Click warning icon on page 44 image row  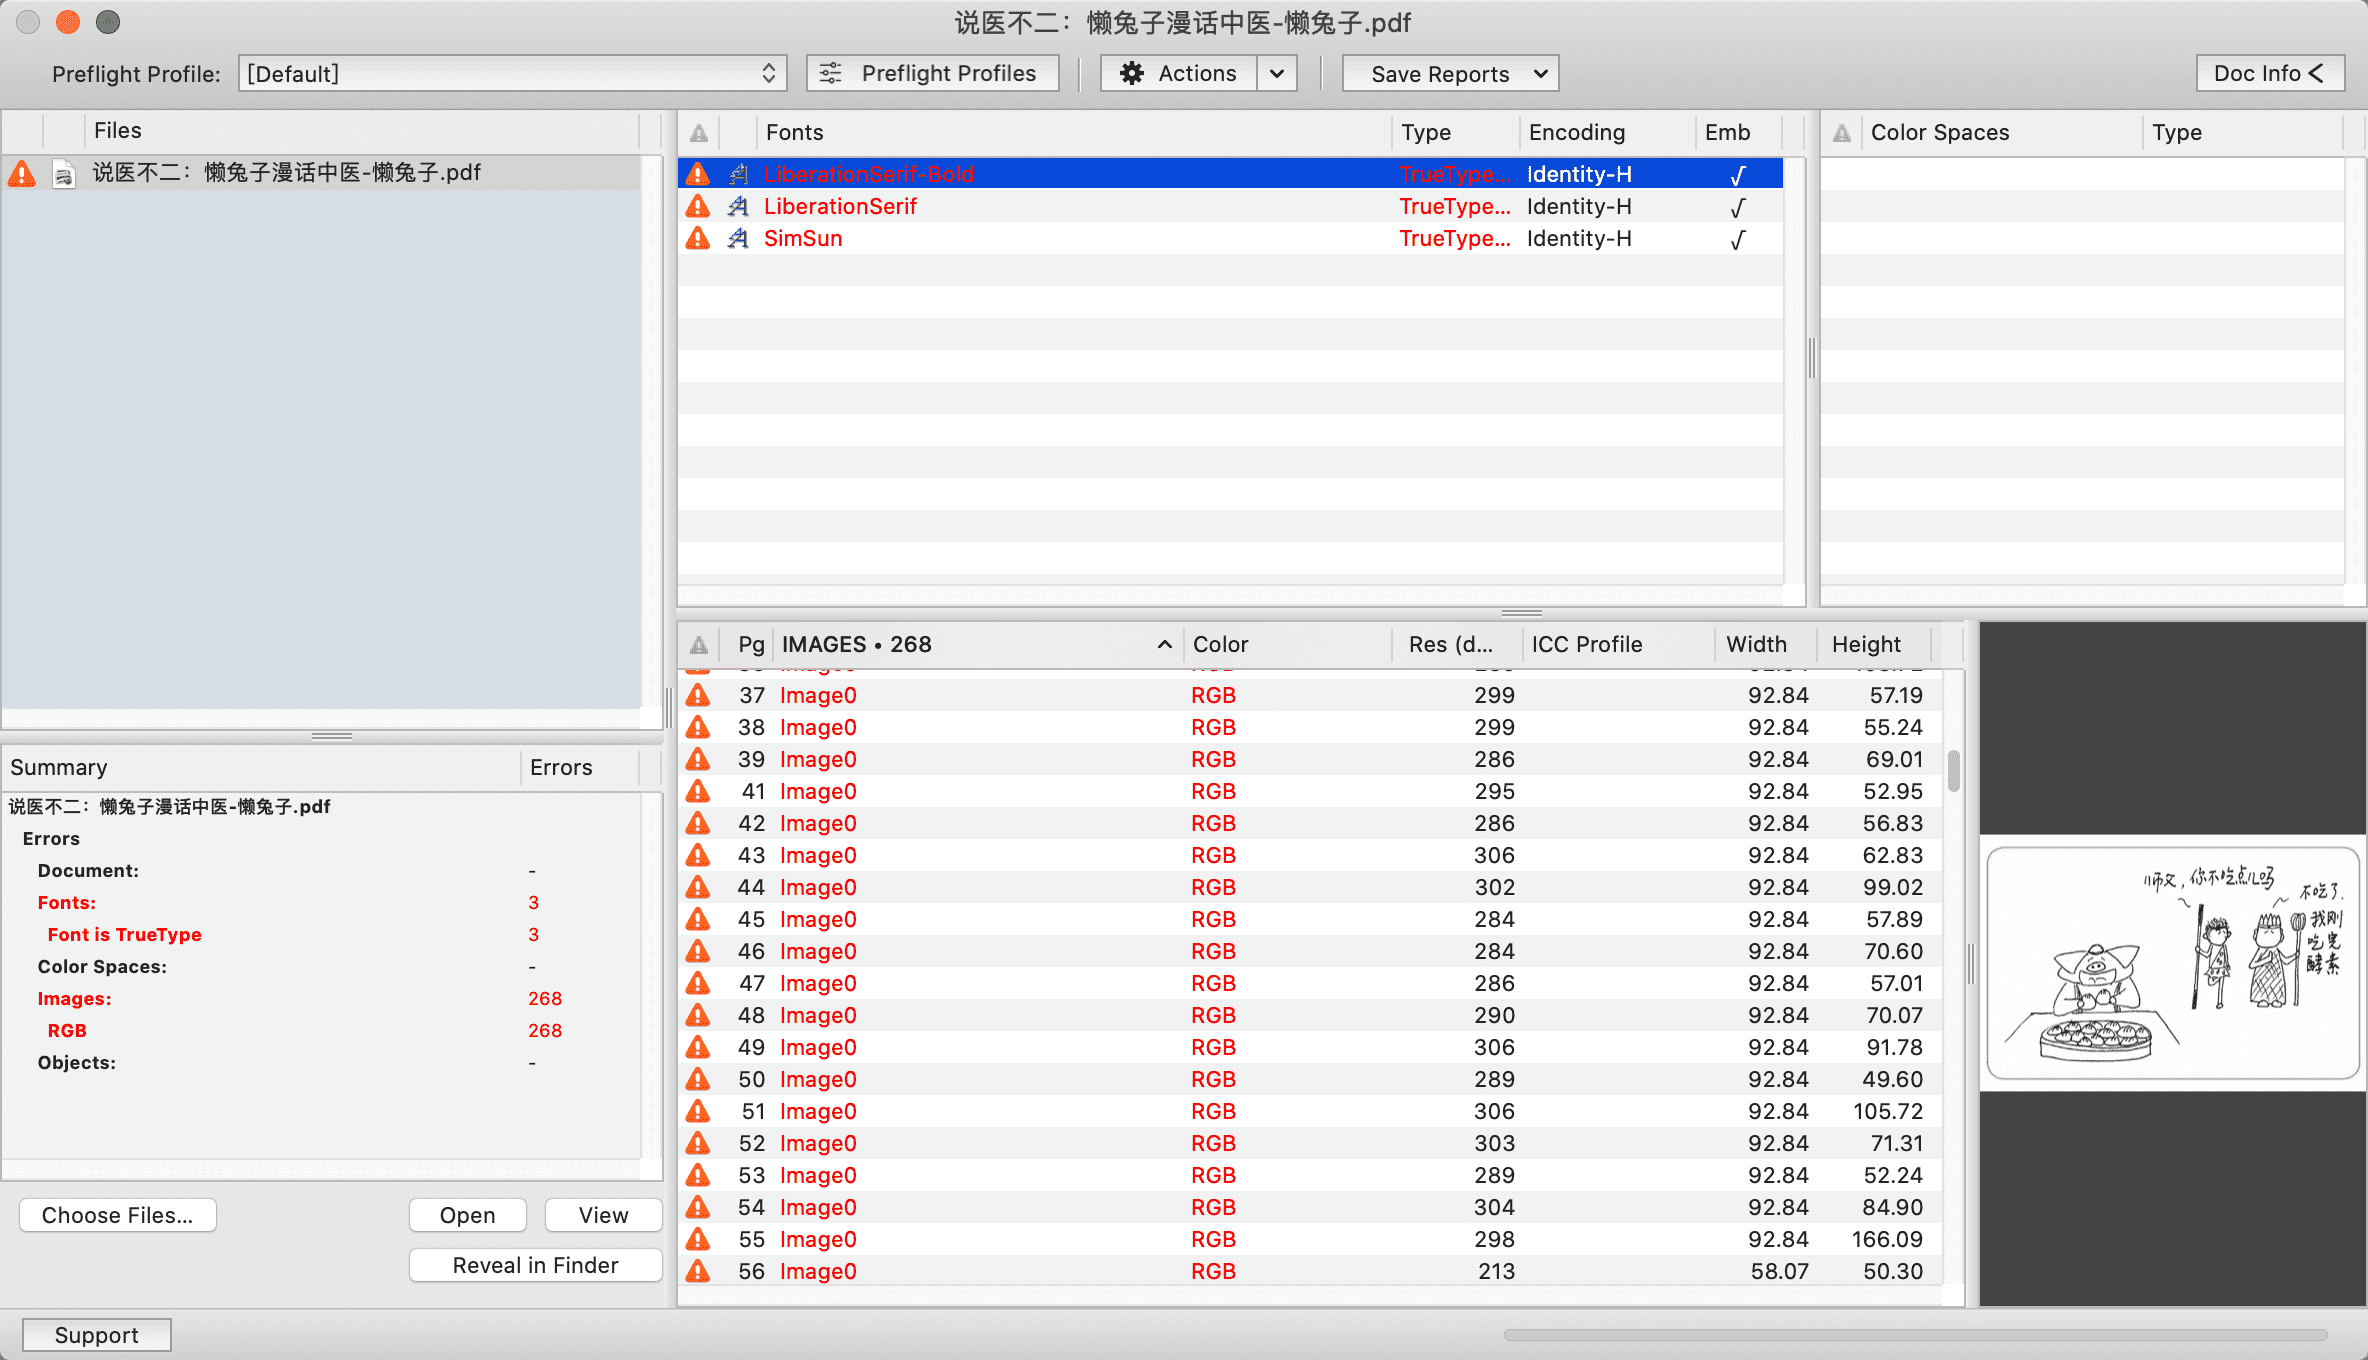click(698, 887)
